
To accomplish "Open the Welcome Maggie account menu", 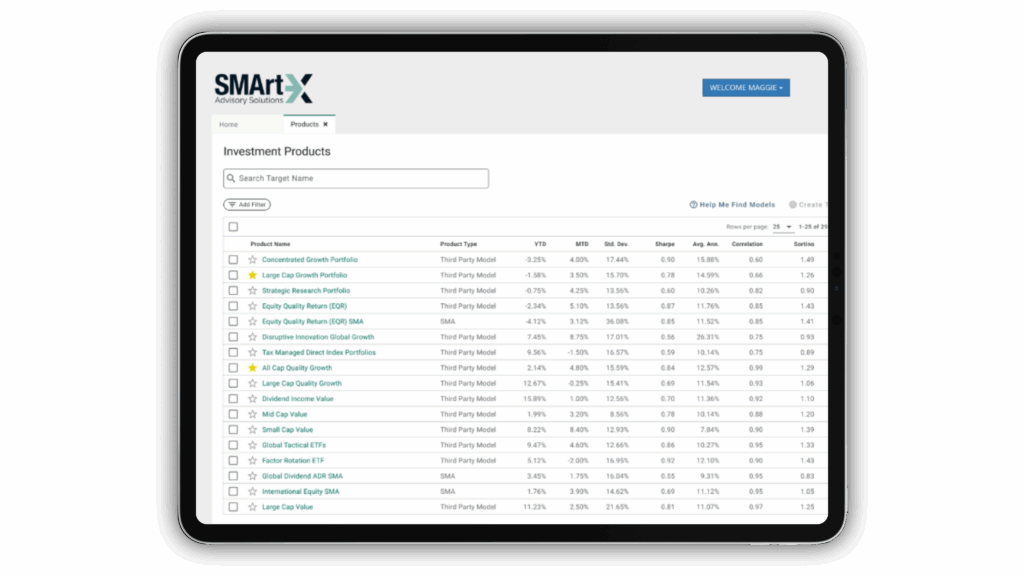I will pos(745,87).
